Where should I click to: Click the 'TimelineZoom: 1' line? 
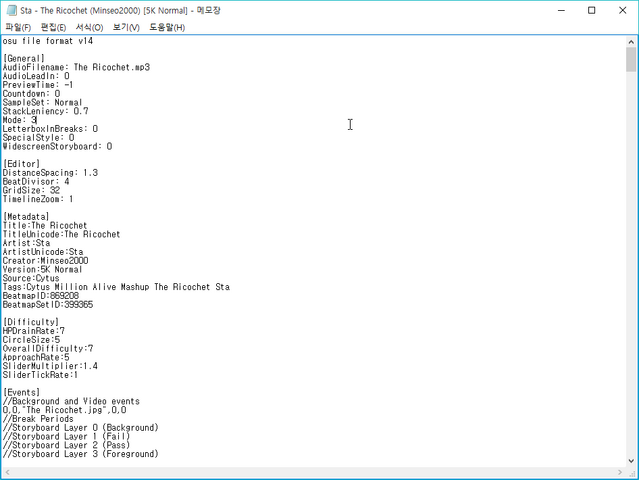coord(38,199)
